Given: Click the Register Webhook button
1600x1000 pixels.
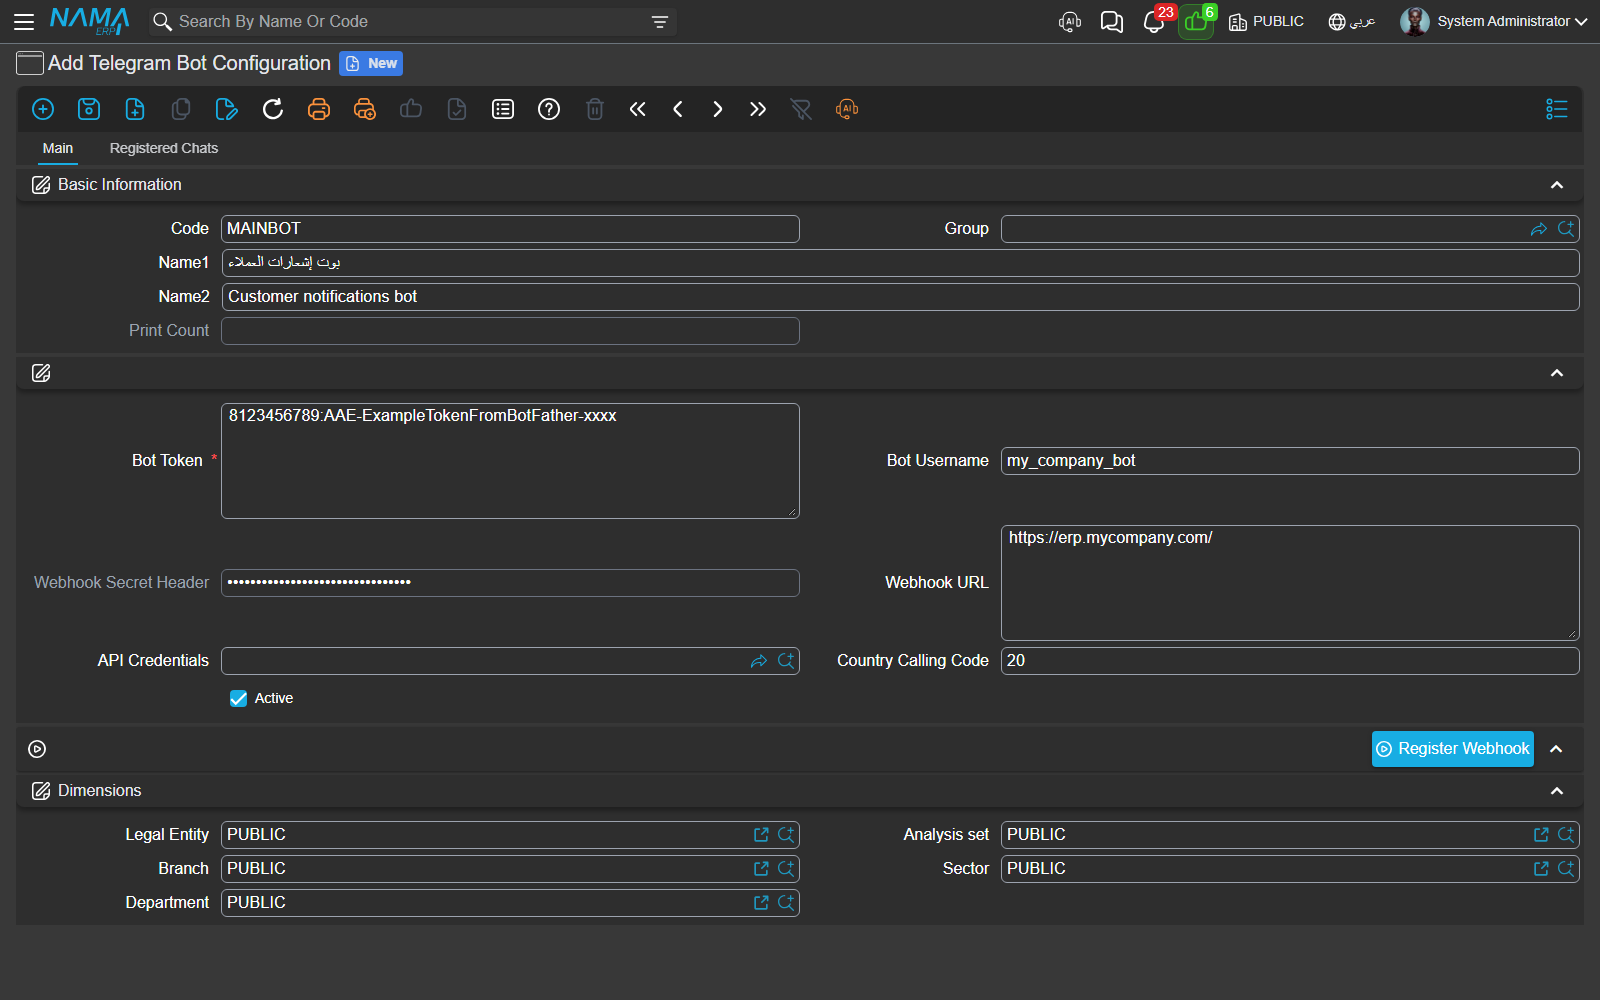Looking at the screenshot, I should tap(1452, 749).
